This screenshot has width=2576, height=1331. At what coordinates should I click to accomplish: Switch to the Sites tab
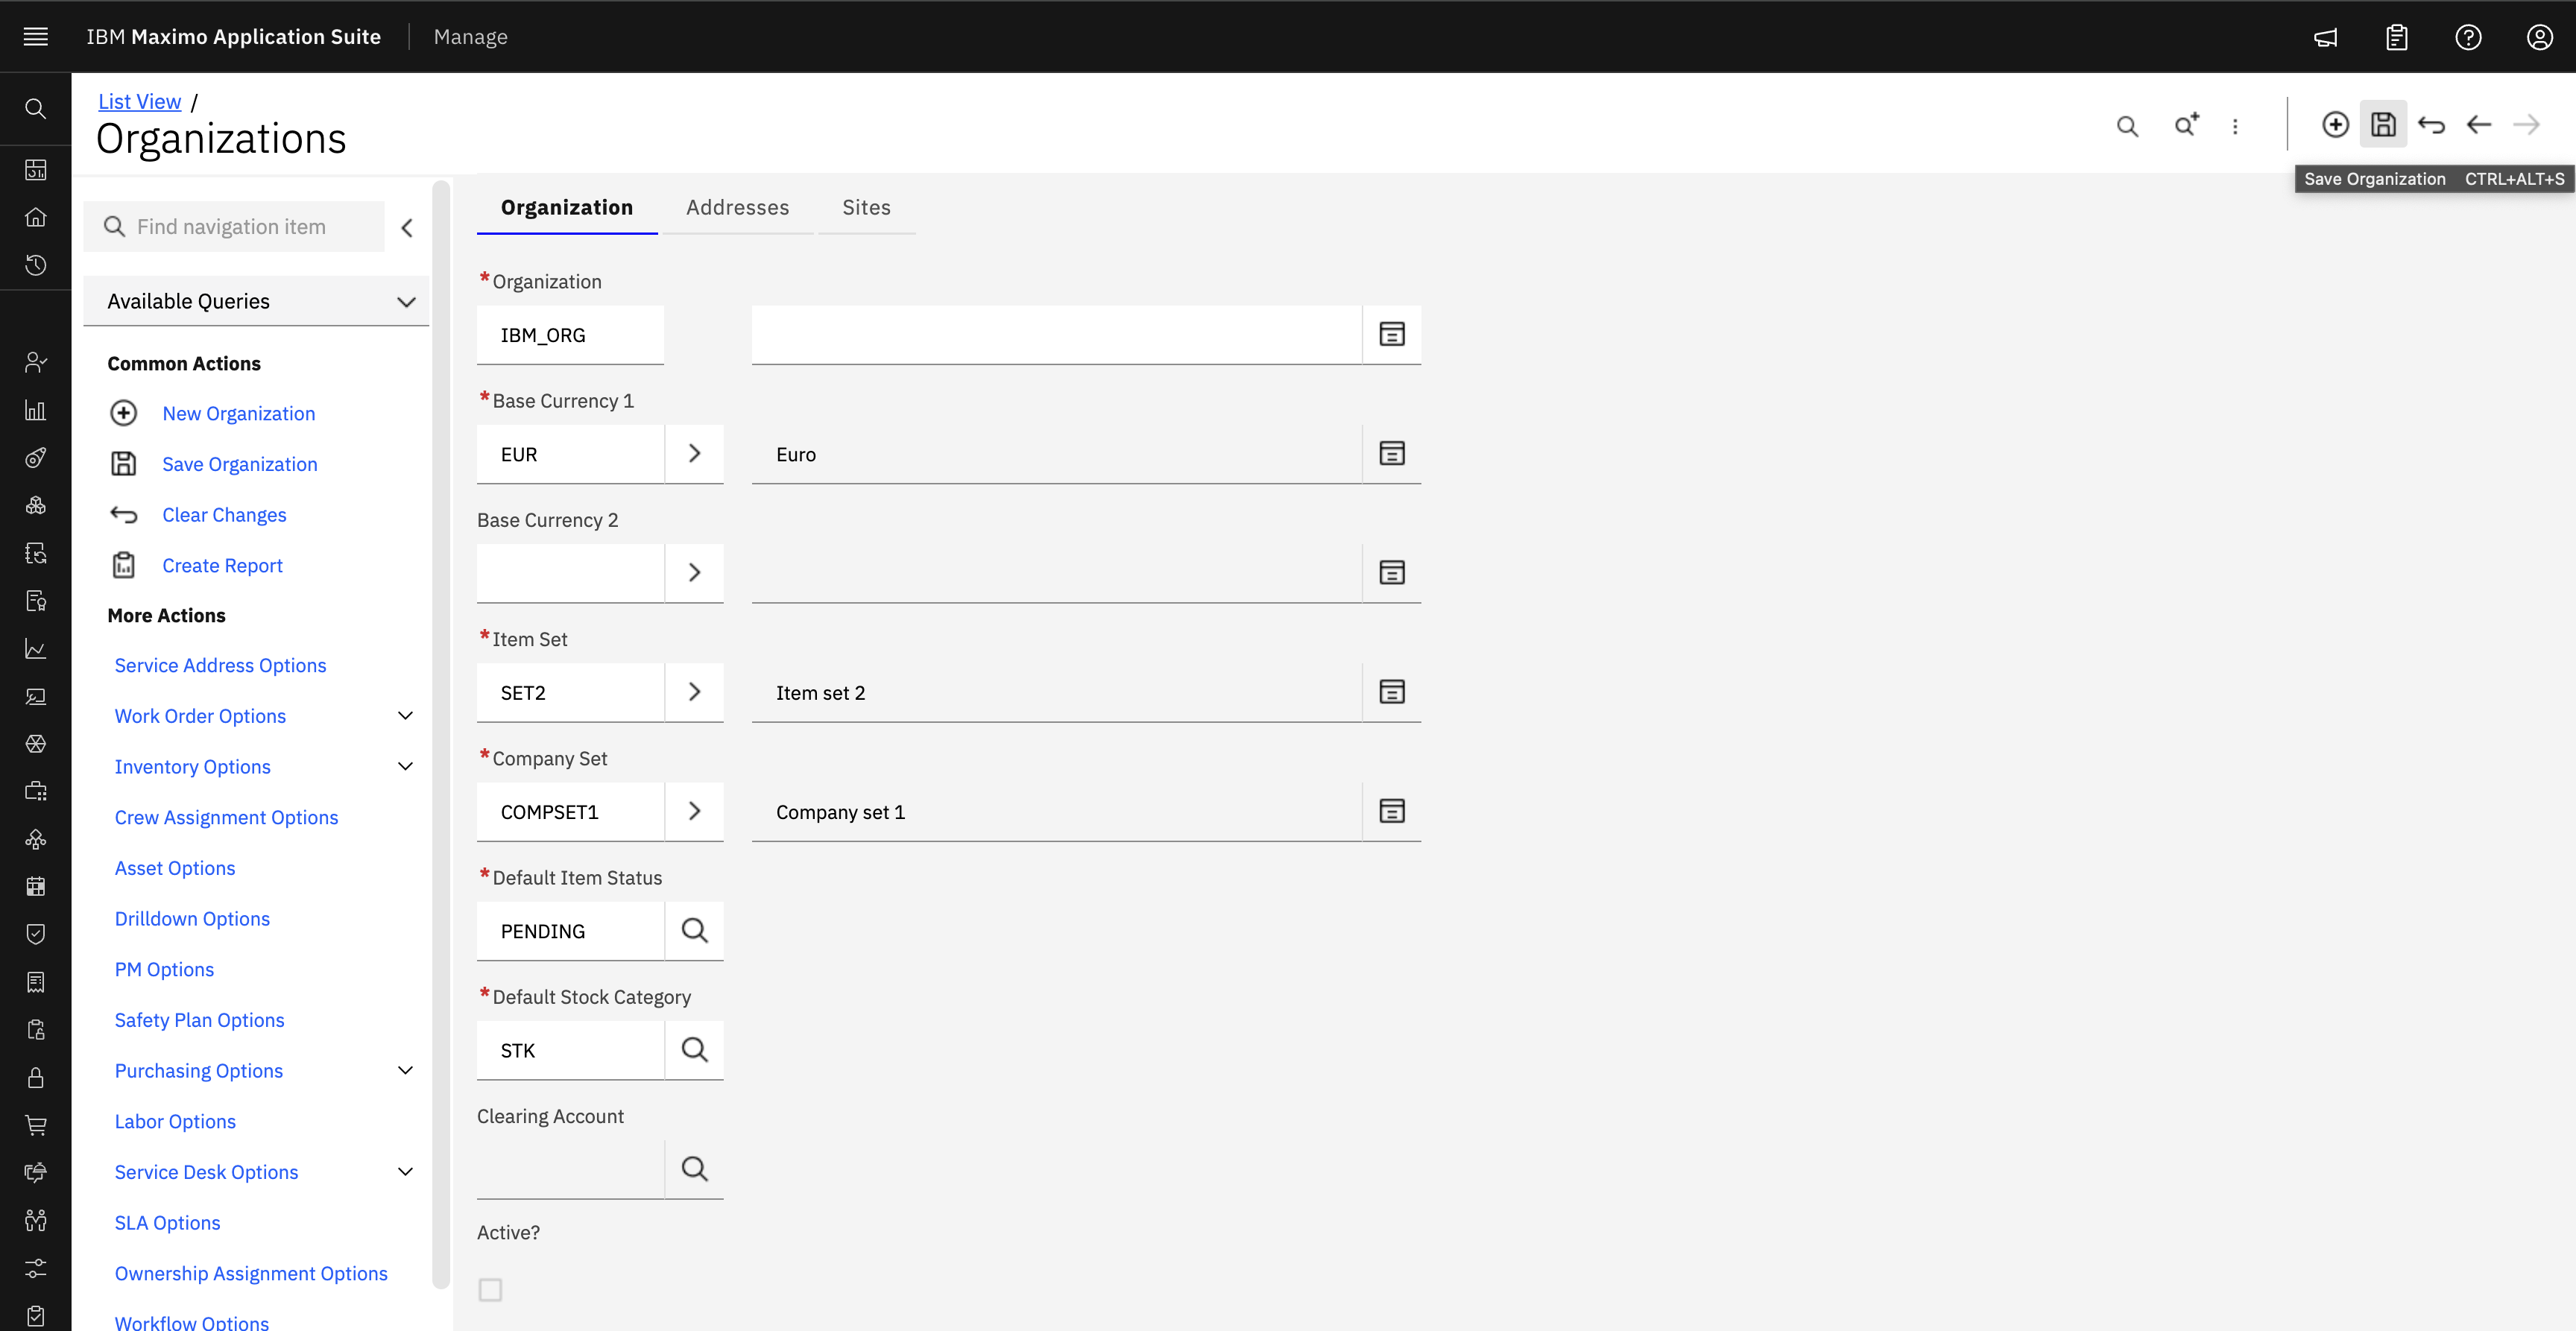click(x=866, y=207)
